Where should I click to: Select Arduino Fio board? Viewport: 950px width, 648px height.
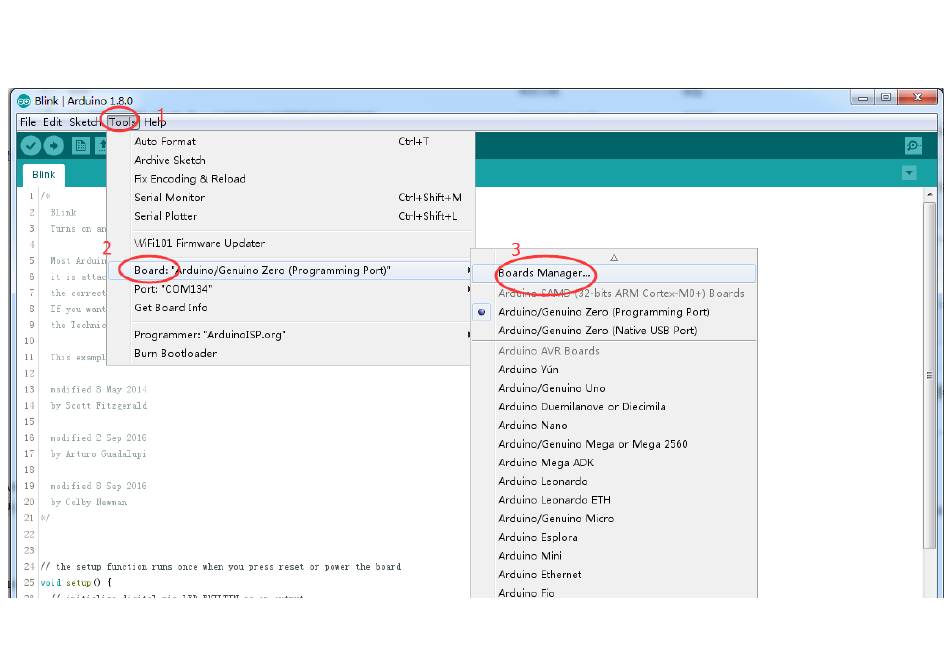tap(614, 592)
